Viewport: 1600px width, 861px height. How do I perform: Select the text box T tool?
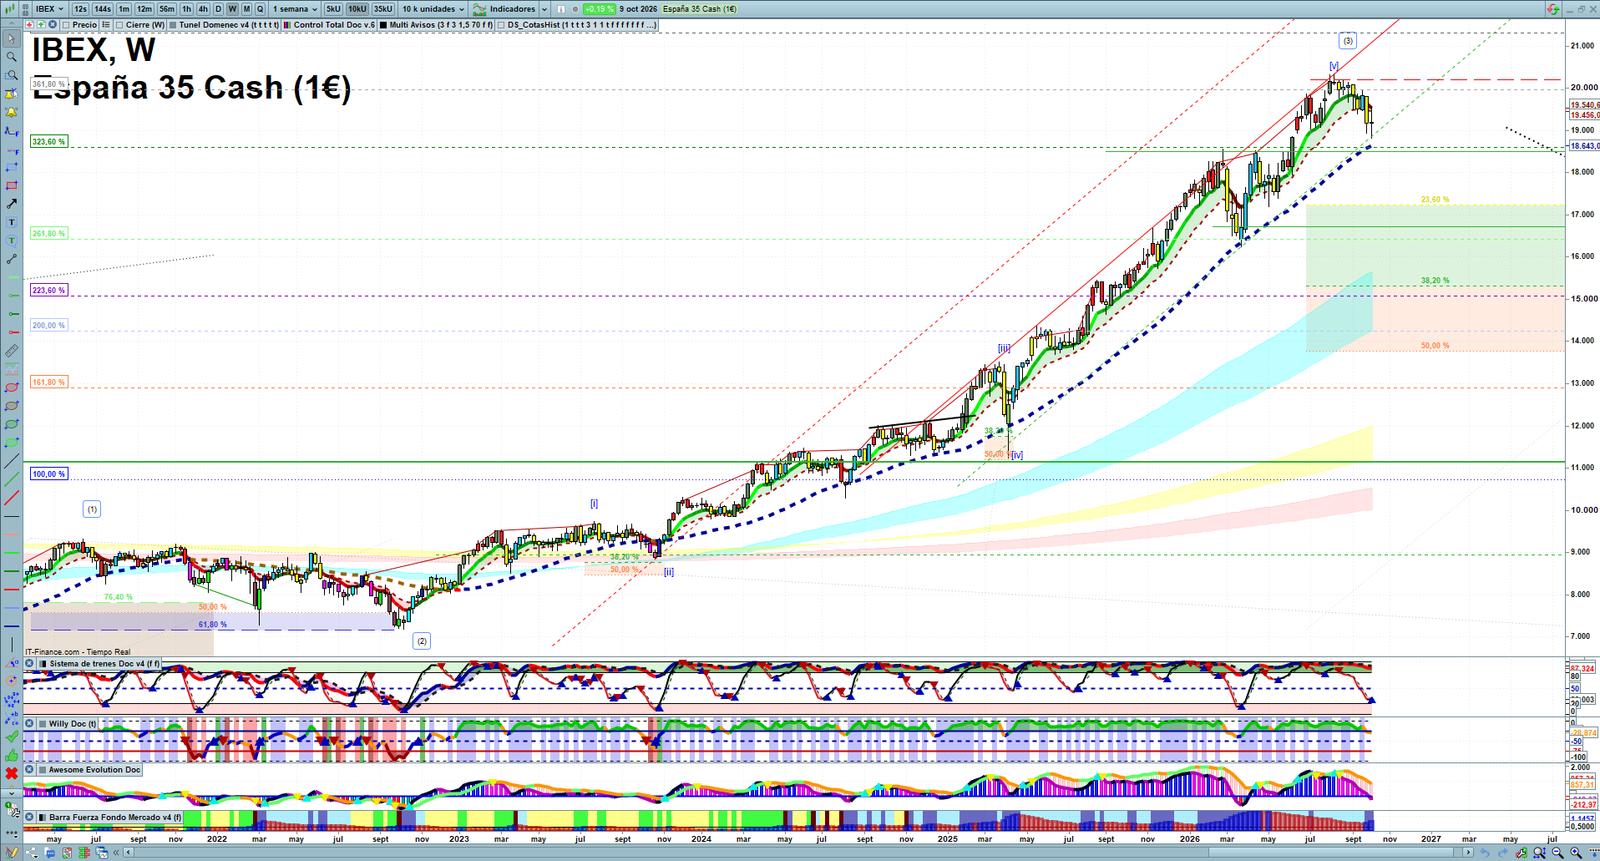click(11, 222)
